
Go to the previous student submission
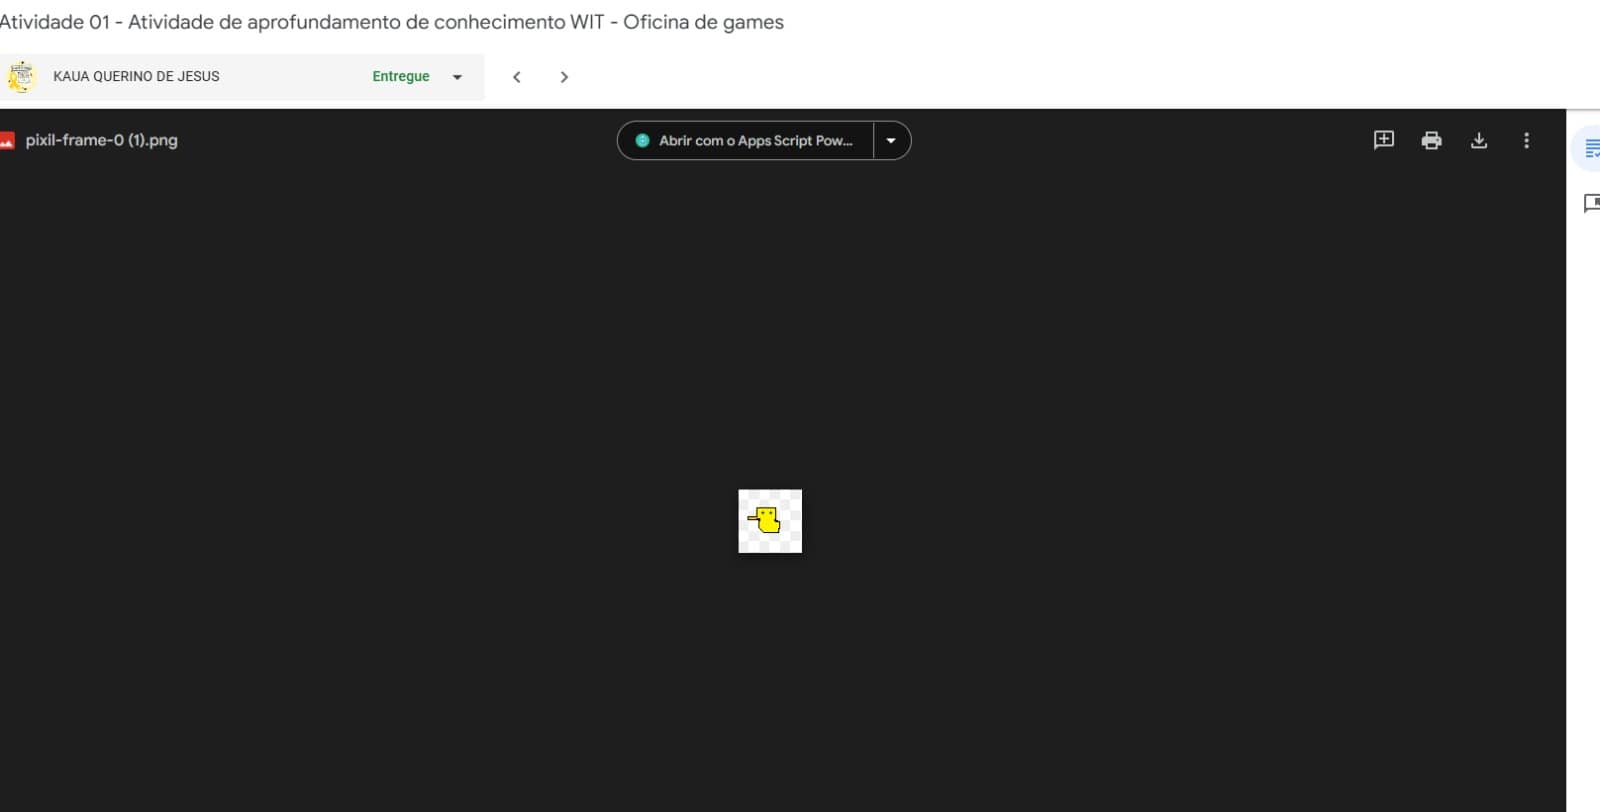click(x=517, y=77)
